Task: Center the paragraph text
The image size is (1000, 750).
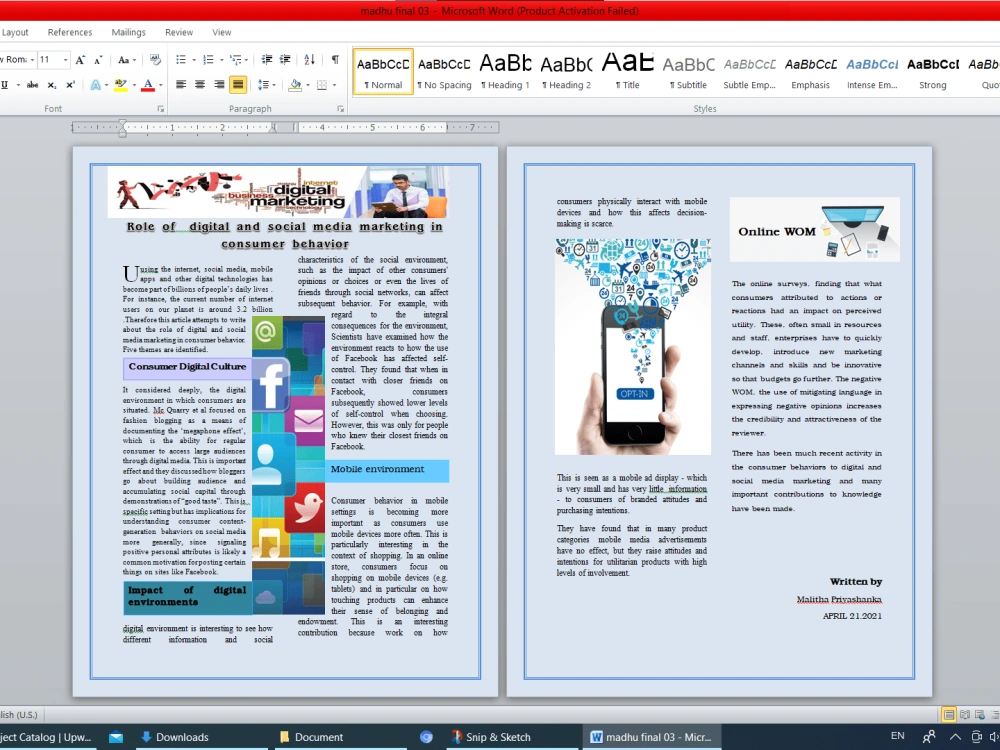Action: (x=200, y=85)
